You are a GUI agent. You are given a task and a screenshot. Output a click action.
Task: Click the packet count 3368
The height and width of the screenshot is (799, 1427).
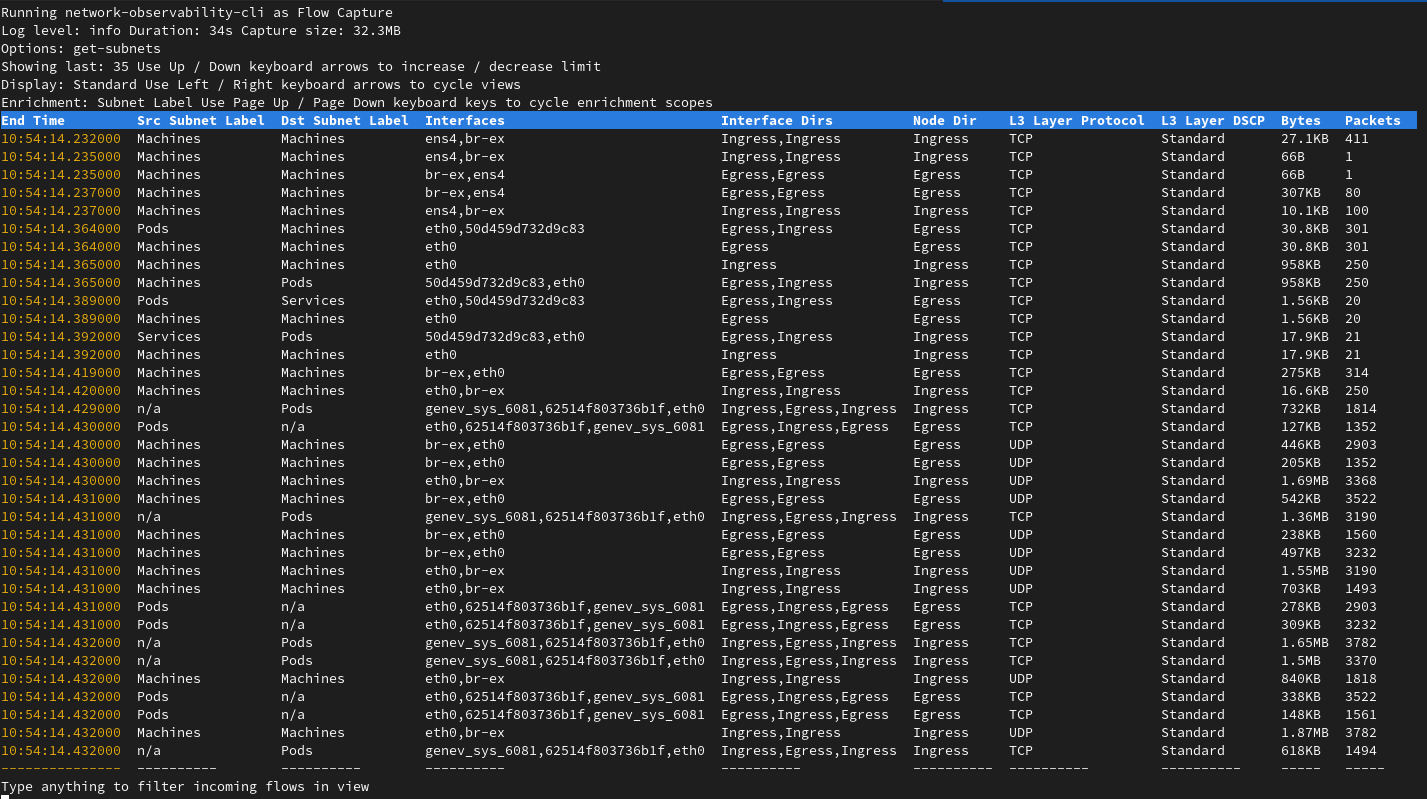point(1361,480)
